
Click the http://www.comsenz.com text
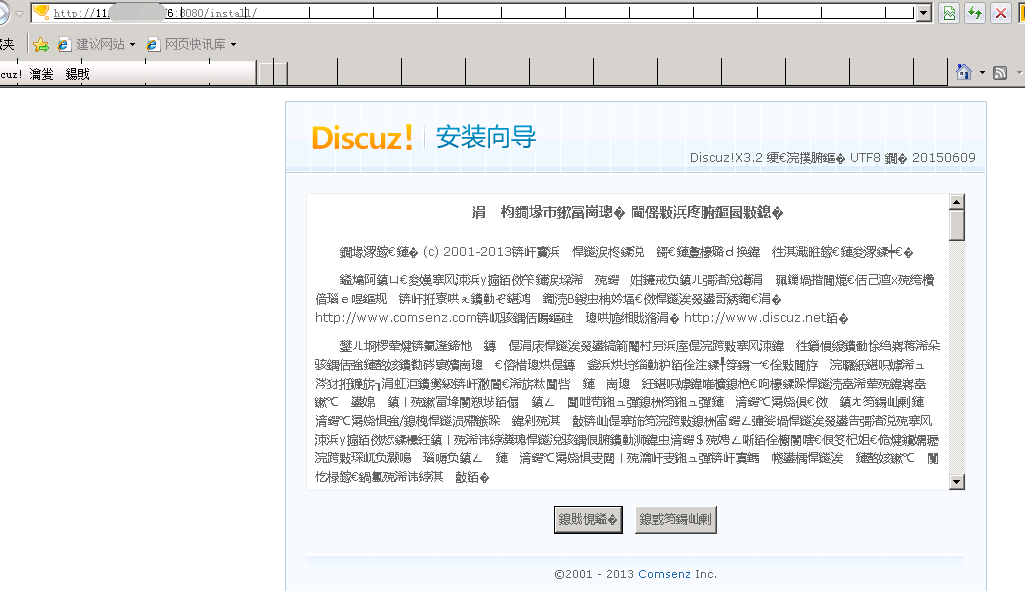pyautogui.click(x=396, y=318)
